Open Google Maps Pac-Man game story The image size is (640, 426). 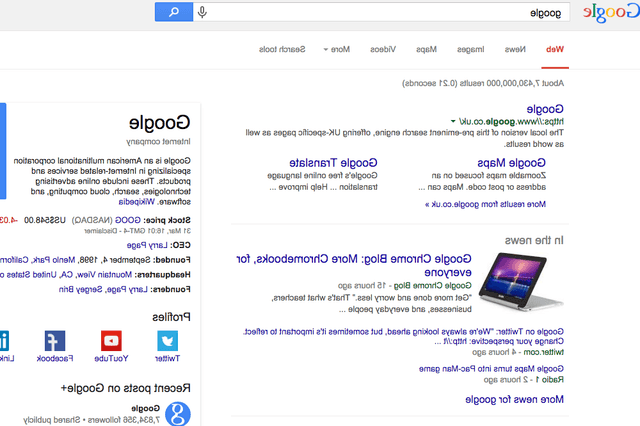[x=491, y=368]
